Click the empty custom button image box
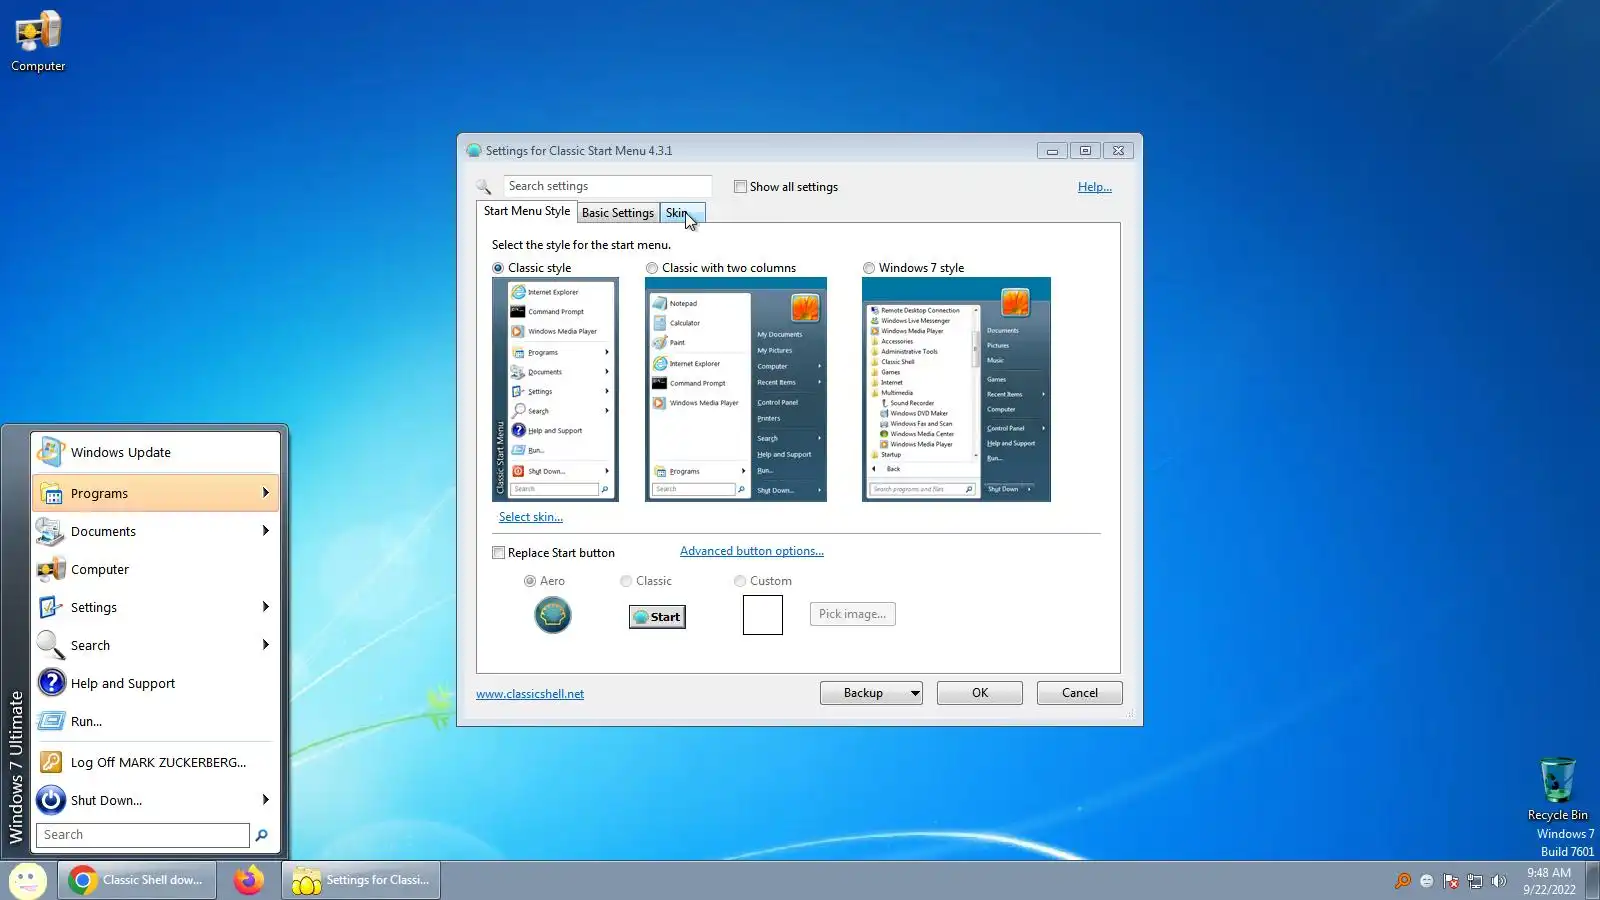 tap(763, 615)
